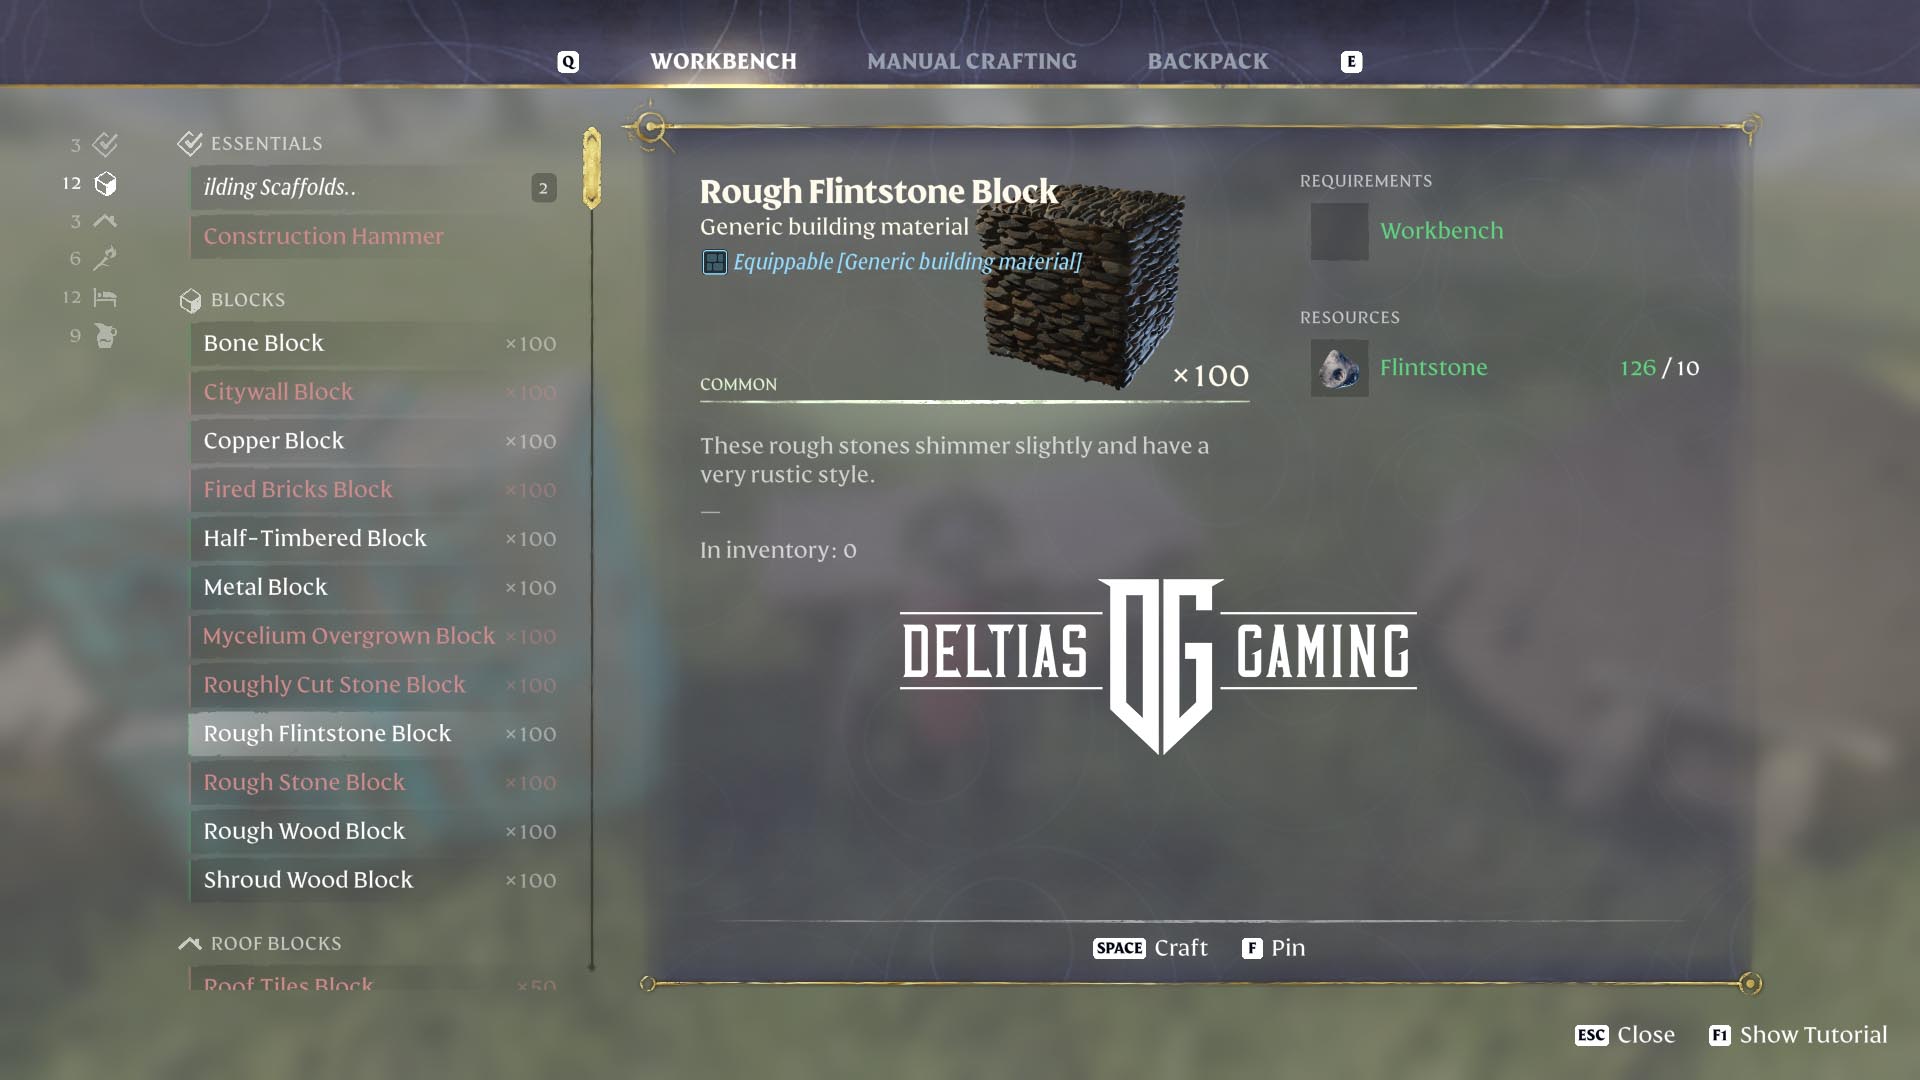This screenshot has height=1080, width=1920.
Task: Click the Equippable generic building material icon
Action: click(714, 262)
